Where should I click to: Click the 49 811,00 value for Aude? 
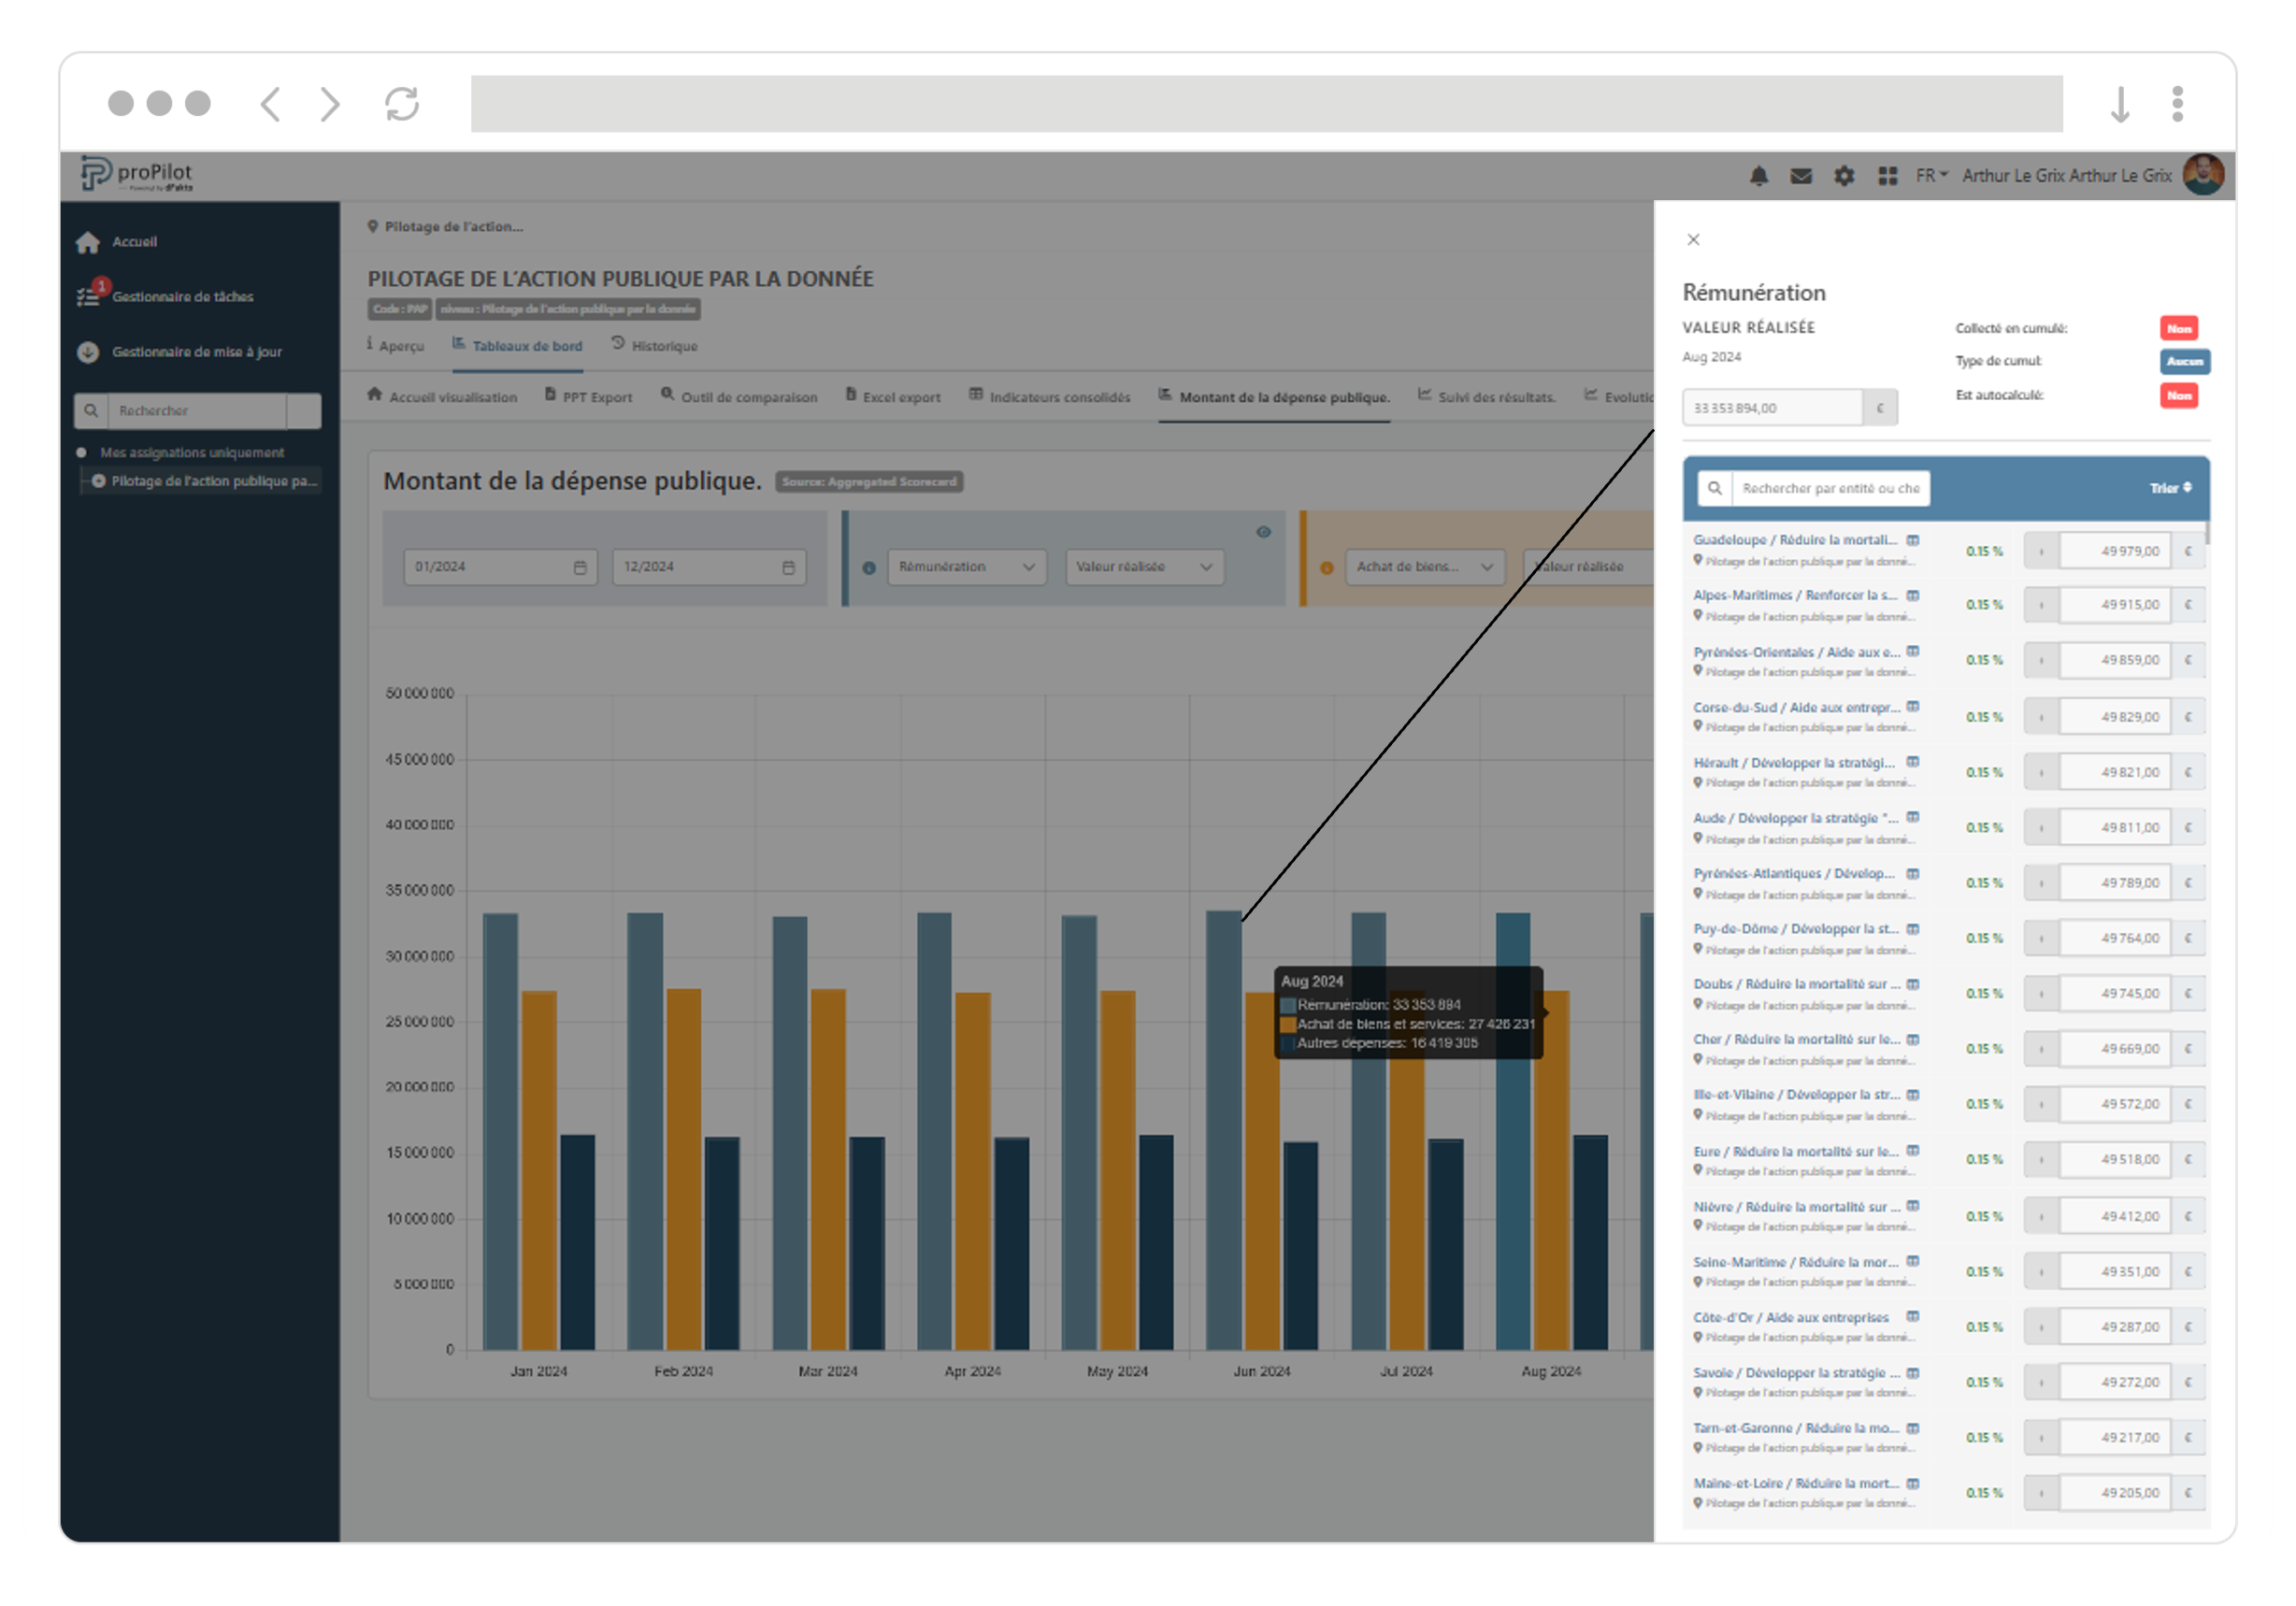click(2115, 828)
